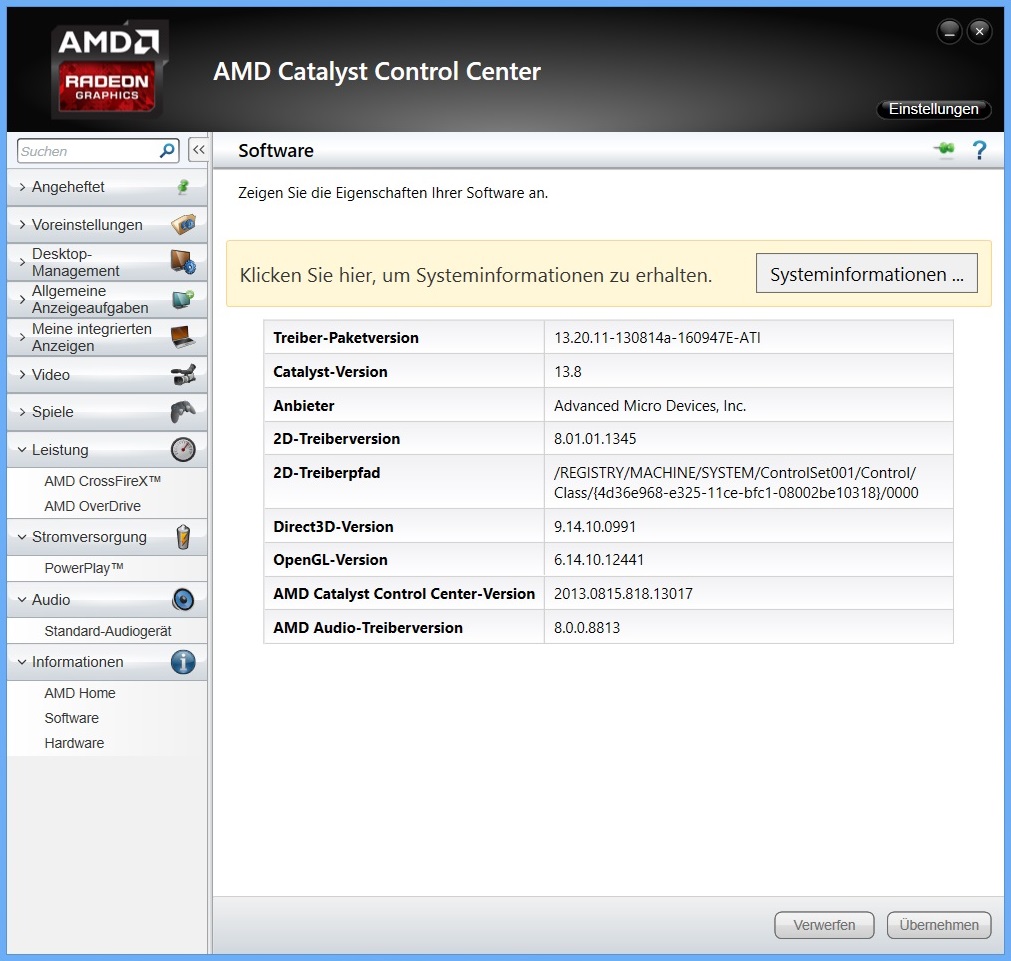Collapse the Leistung section

tap(22, 450)
